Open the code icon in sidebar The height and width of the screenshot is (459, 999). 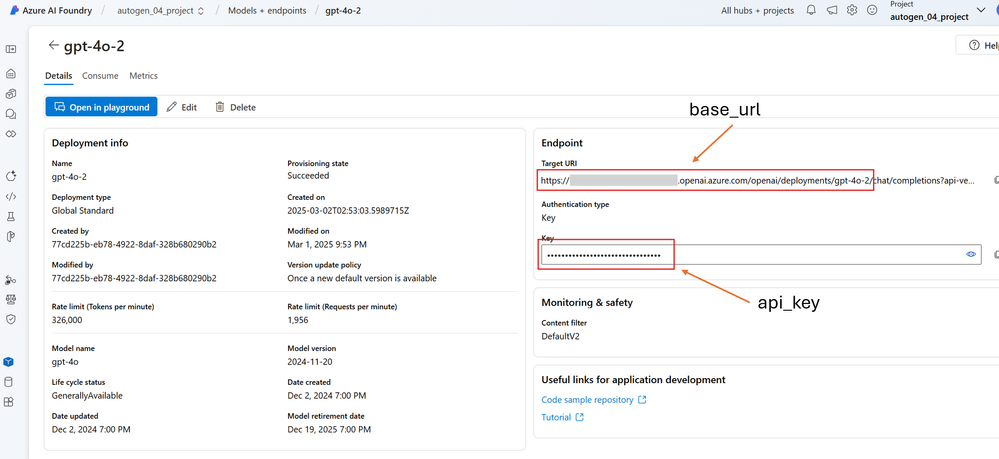[11, 197]
